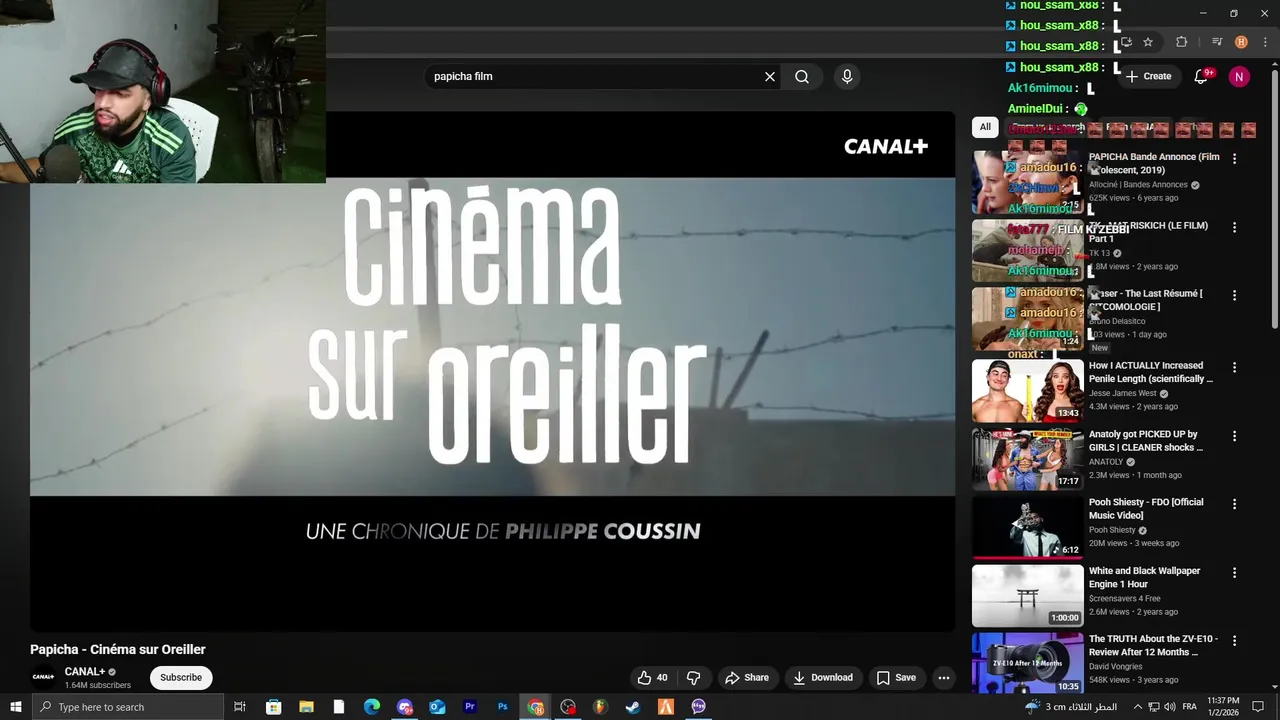Screen dimensions: 1280x720
Task: Open options for White and Black Wallpaper
Action: click(1234, 572)
